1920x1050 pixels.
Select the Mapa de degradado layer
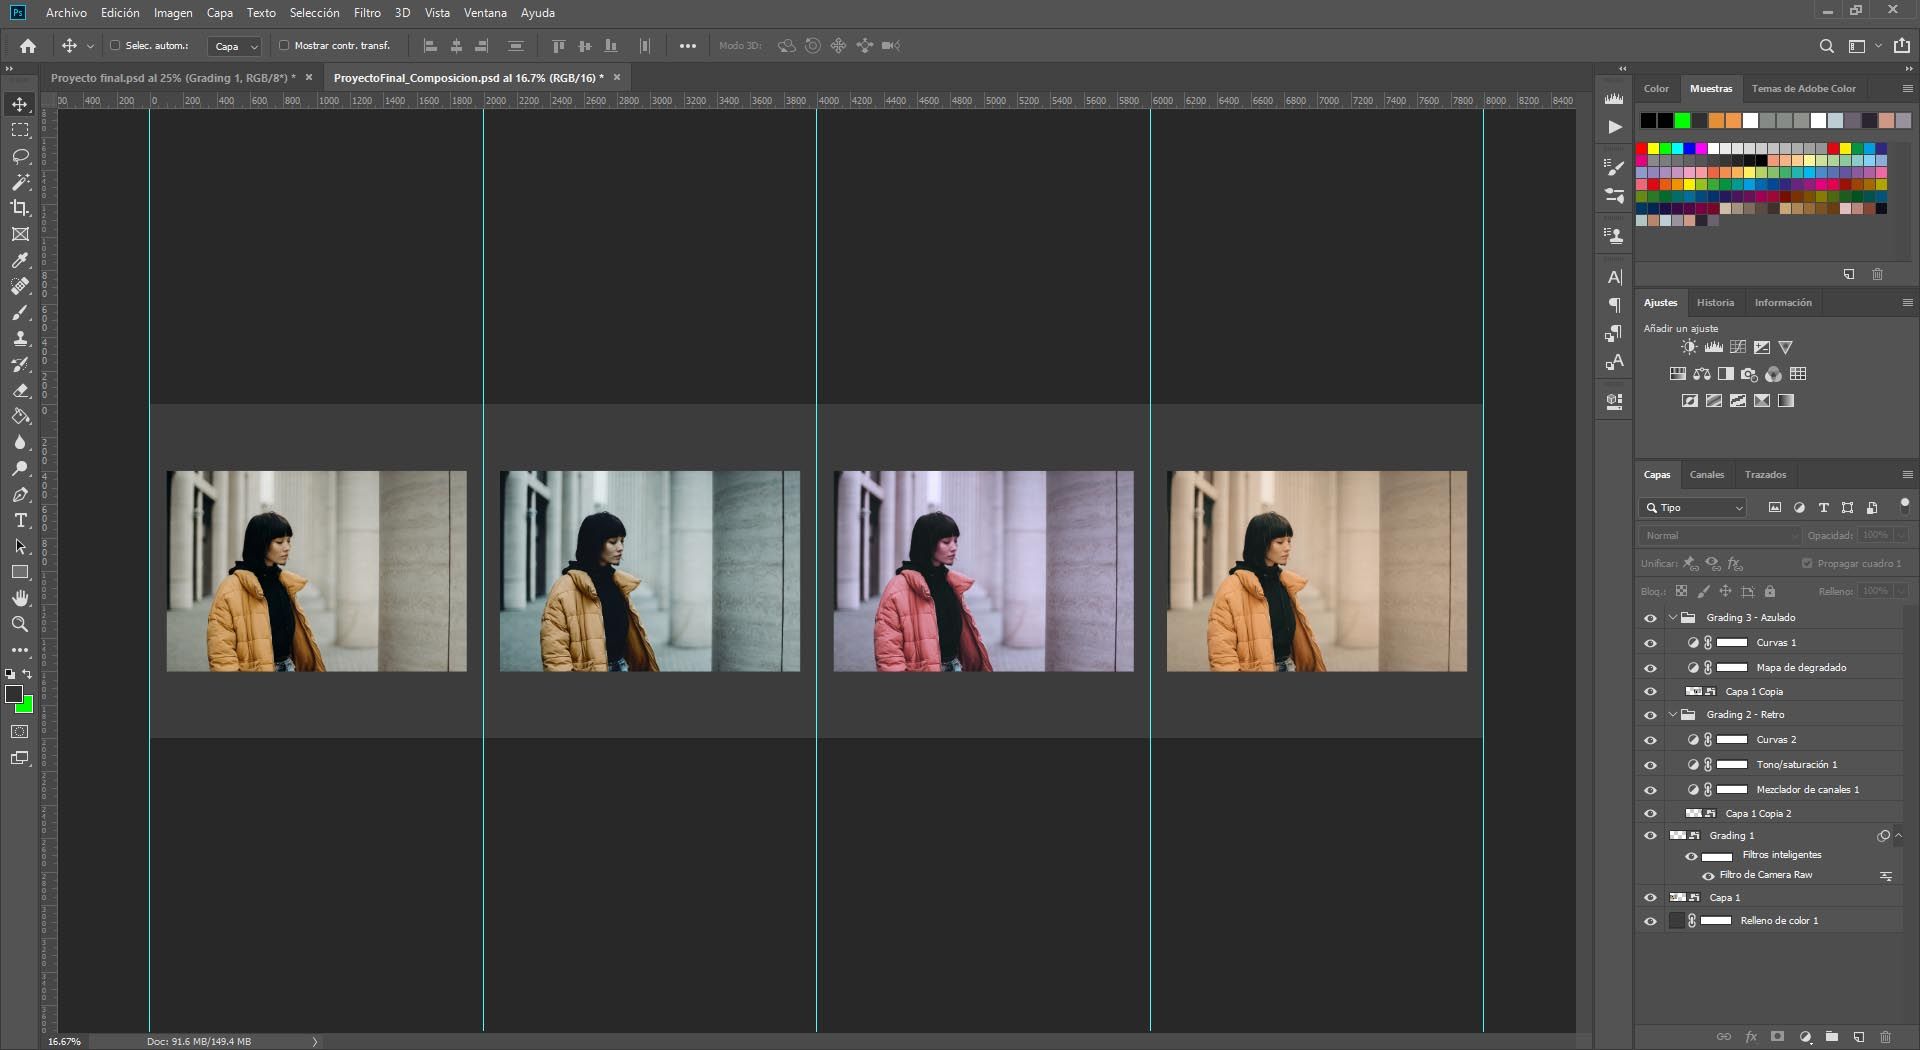click(x=1800, y=668)
